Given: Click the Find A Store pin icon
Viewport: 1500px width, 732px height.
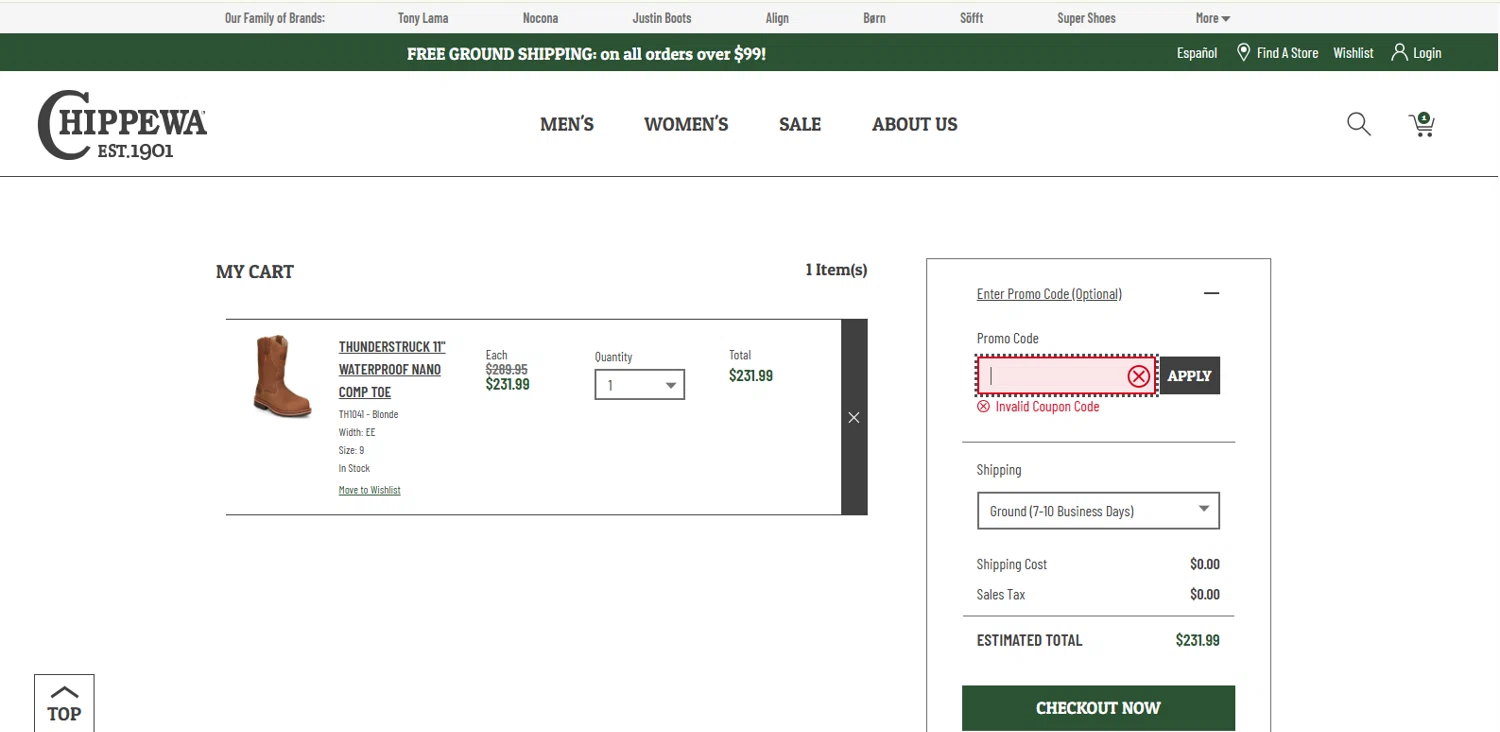Looking at the screenshot, I should tap(1244, 52).
